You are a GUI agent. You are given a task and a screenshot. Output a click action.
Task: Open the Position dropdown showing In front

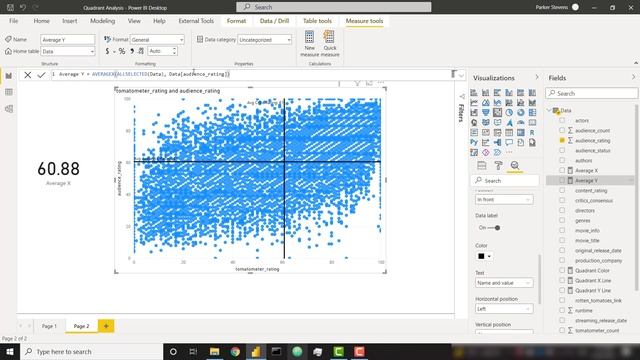(x=504, y=200)
